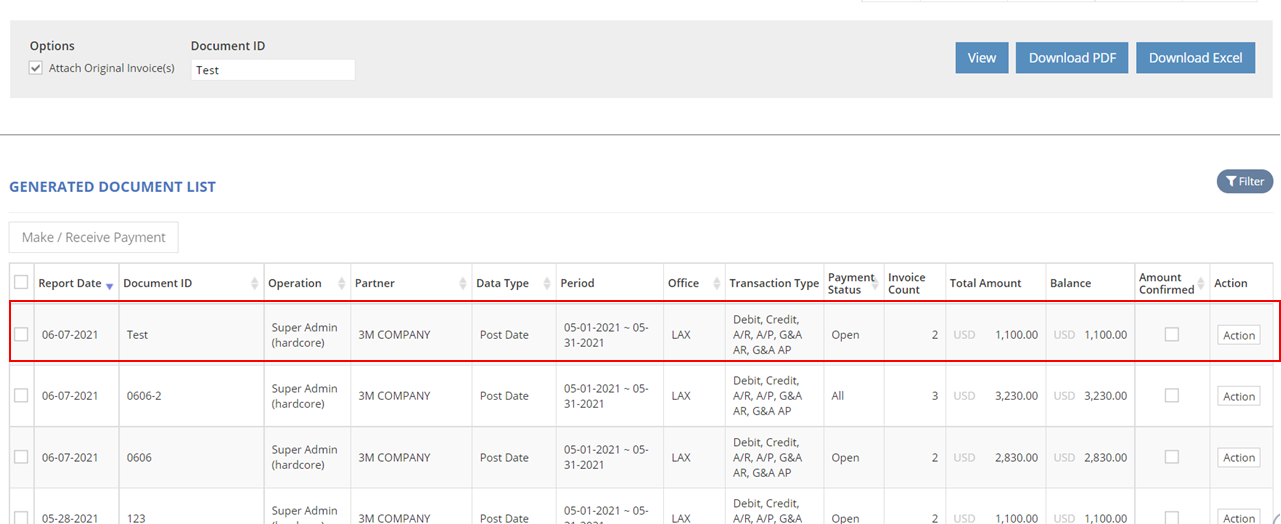The height and width of the screenshot is (524, 1281).
Task: Open the Filter funnel button
Action: 1244,181
